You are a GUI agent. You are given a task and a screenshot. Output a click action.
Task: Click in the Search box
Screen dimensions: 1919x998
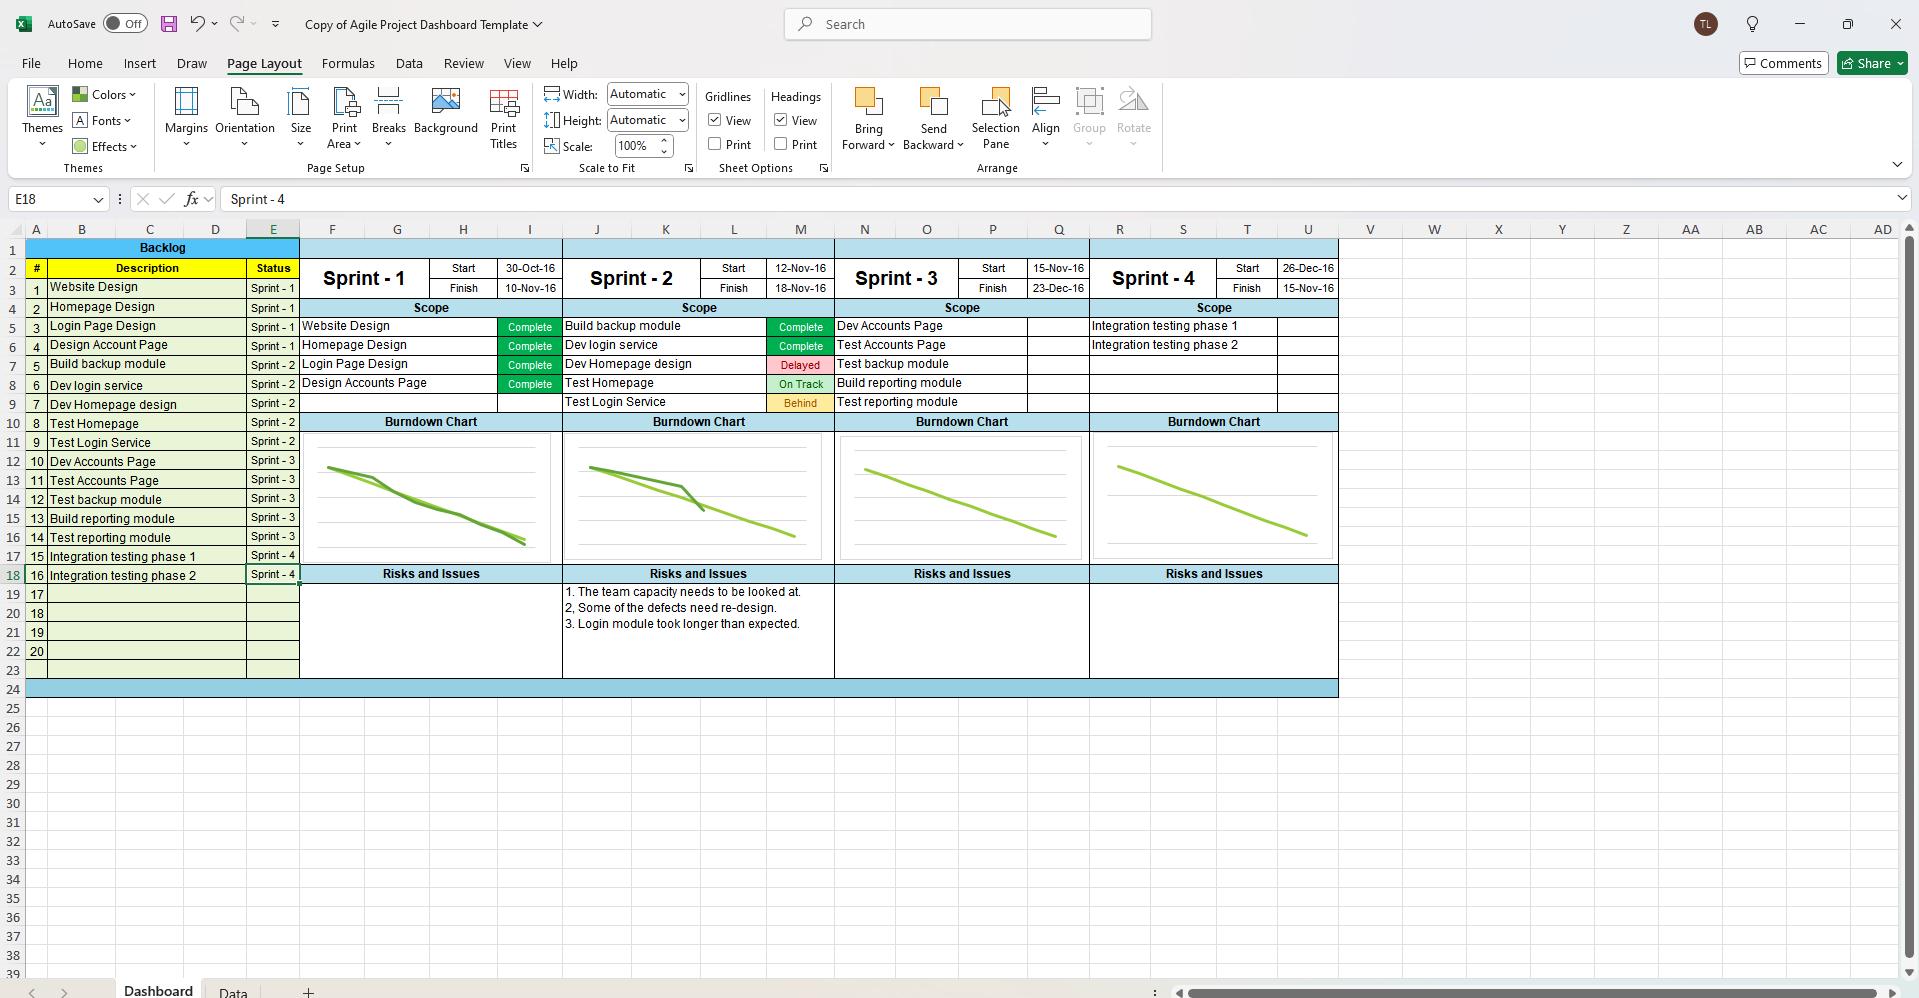pos(966,23)
